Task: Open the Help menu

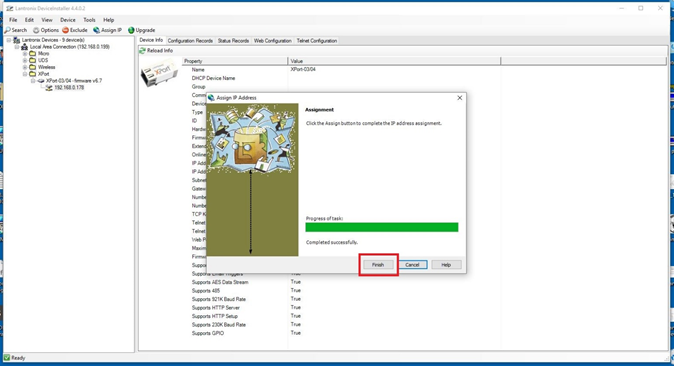Action: click(109, 20)
